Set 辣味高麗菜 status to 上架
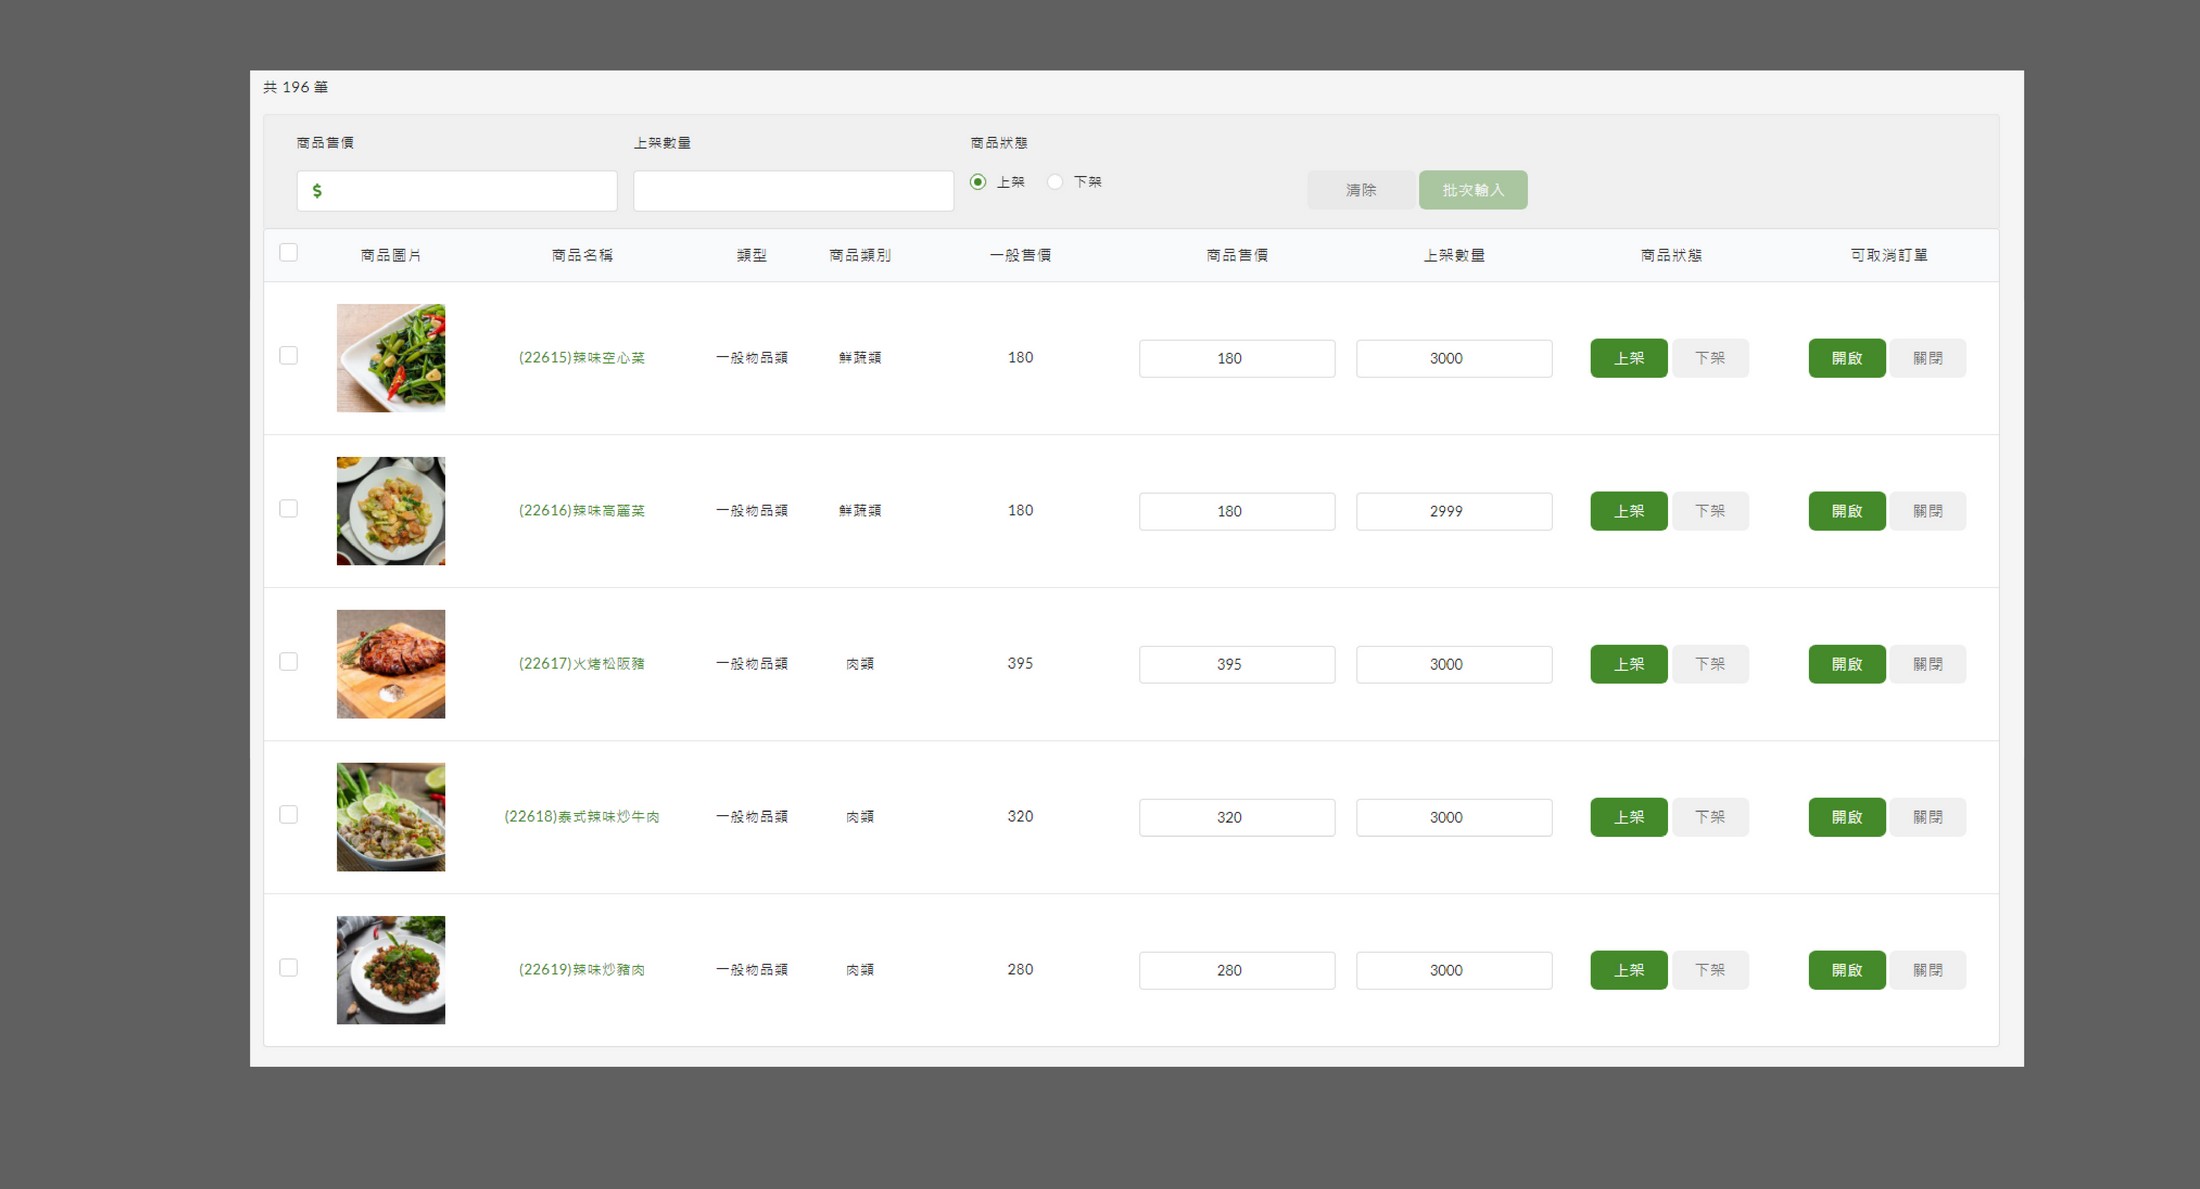 pos(1629,511)
